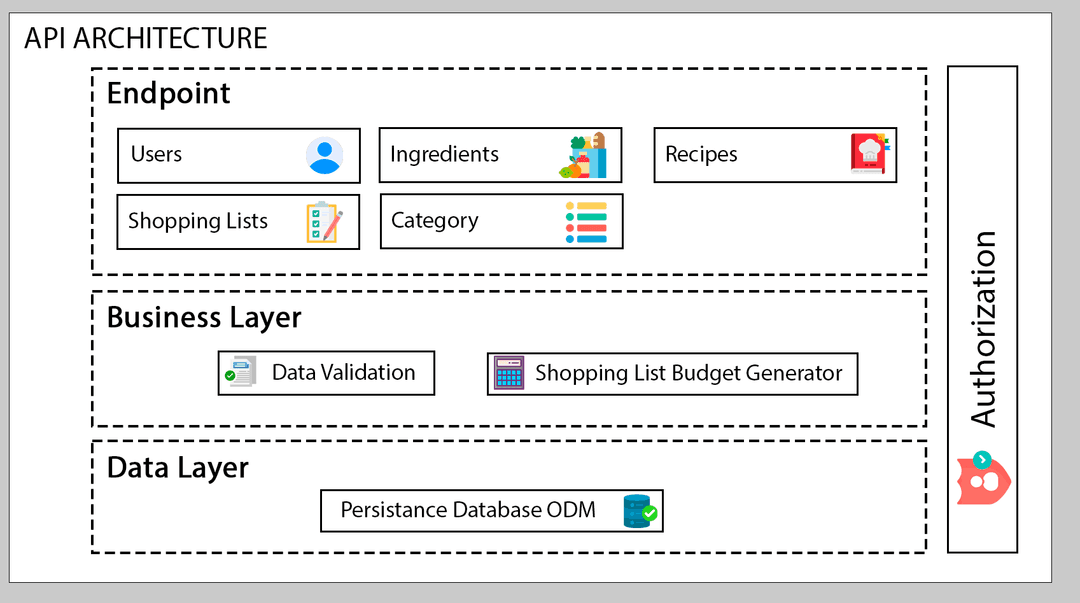Select the Shopping Lists text
1080x603 pixels.
(198, 221)
